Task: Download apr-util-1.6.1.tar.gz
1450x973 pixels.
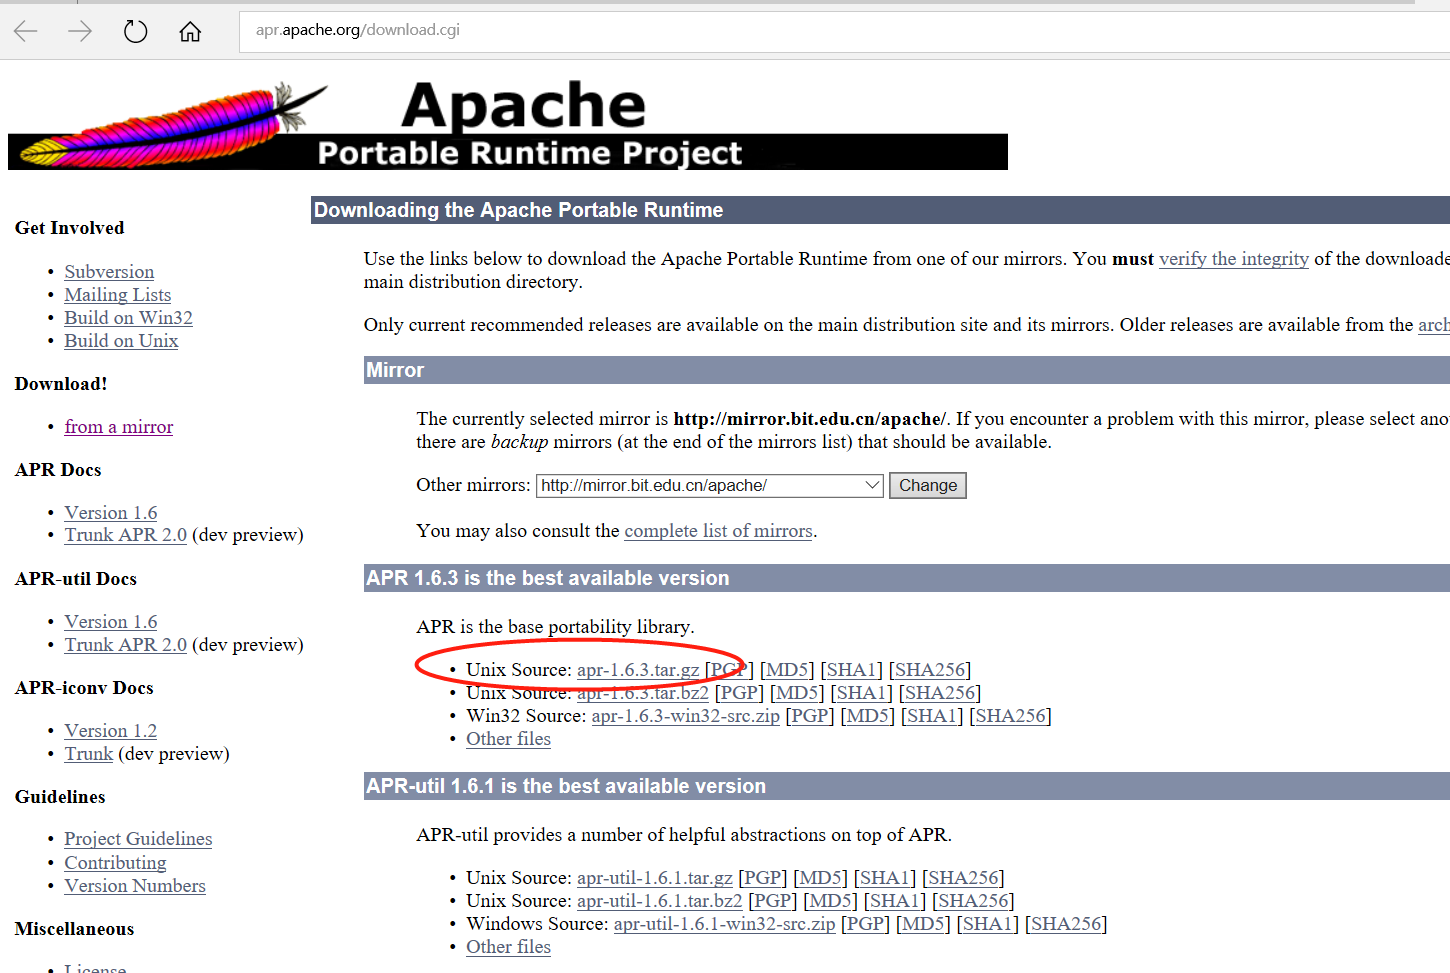Action: click(x=655, y=878)
